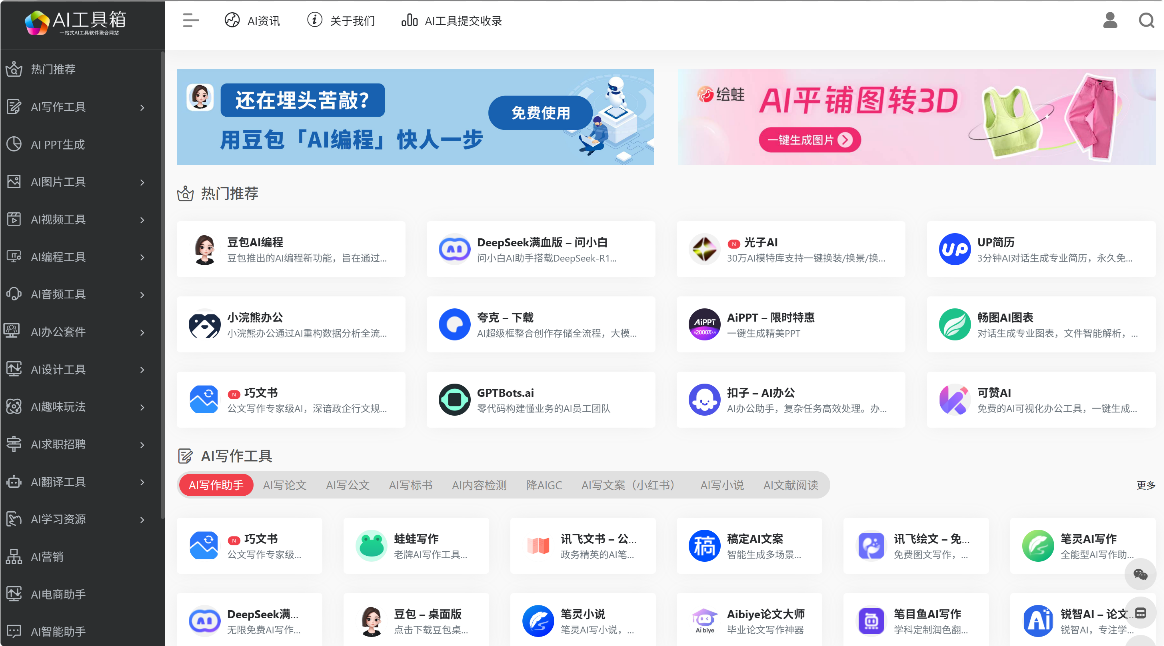Click the 小浣熊办公 raccoon icon
This screenshot has height=646, width=1164.
pyautogui.click(x=204, y=324)
